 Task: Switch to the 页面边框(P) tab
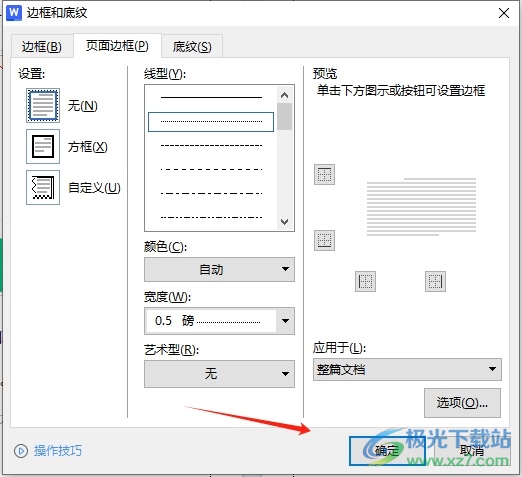[117, 46]
